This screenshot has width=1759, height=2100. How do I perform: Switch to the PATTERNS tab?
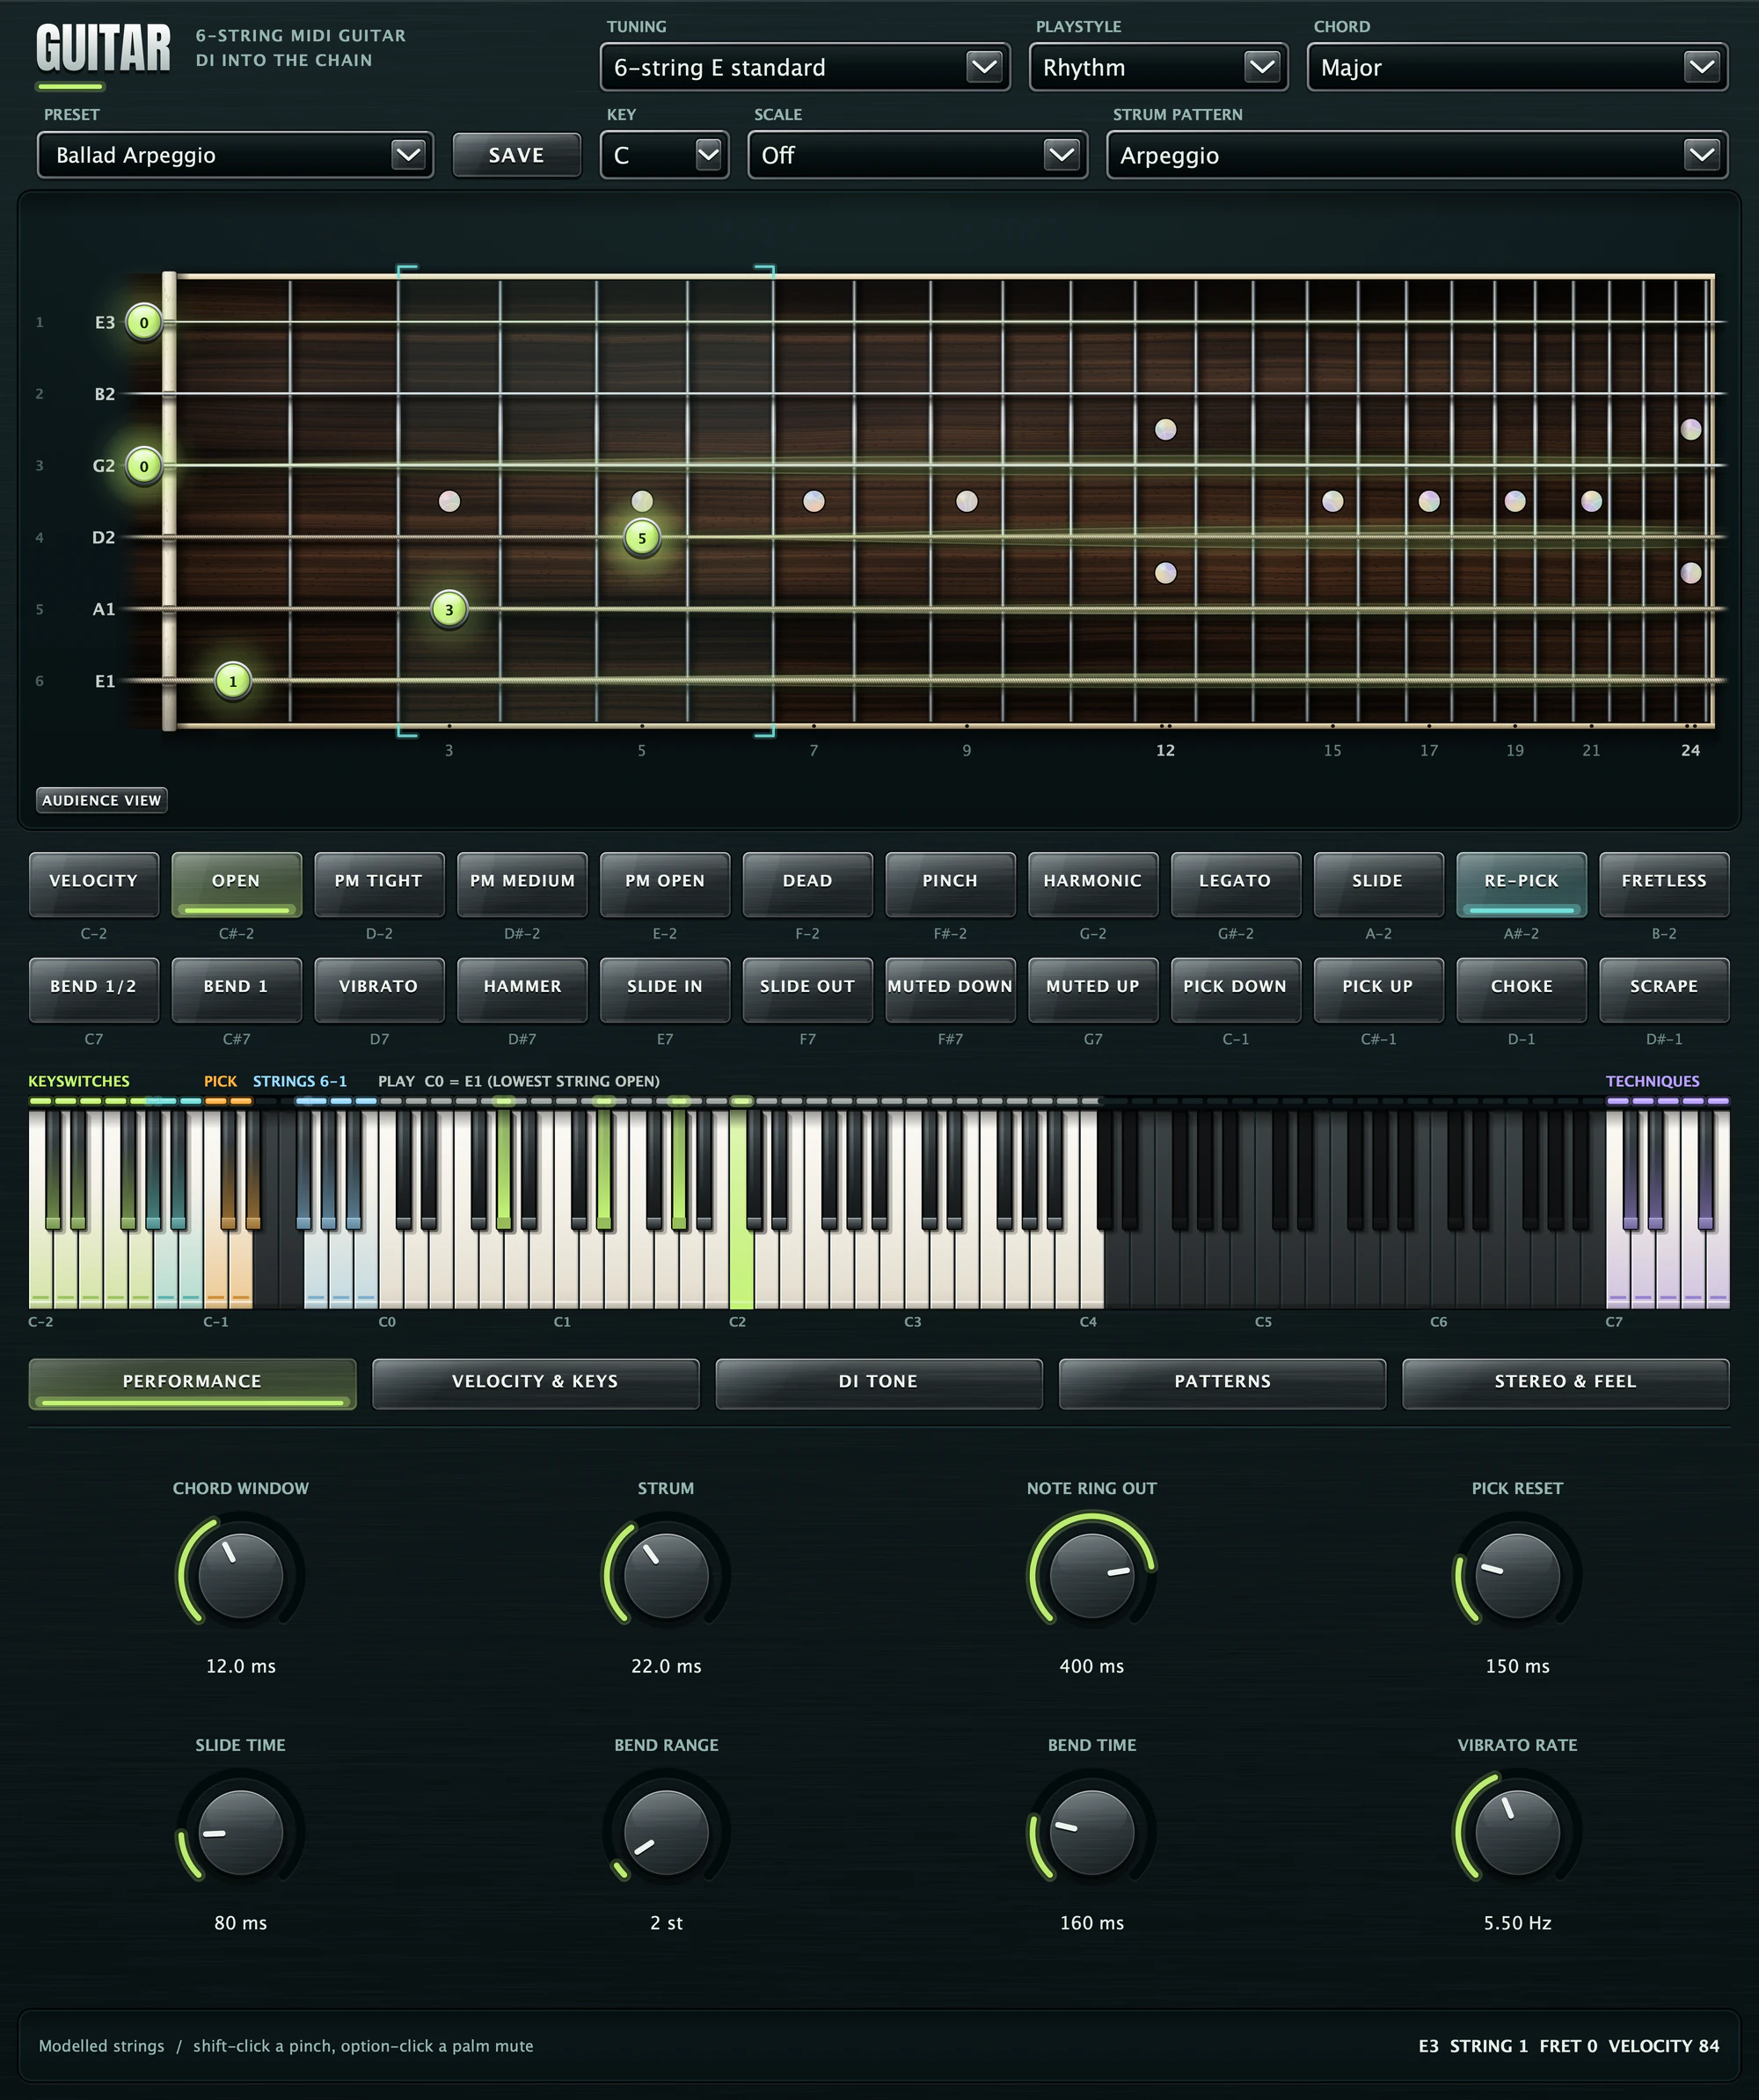click(x=1222, y=1383)
